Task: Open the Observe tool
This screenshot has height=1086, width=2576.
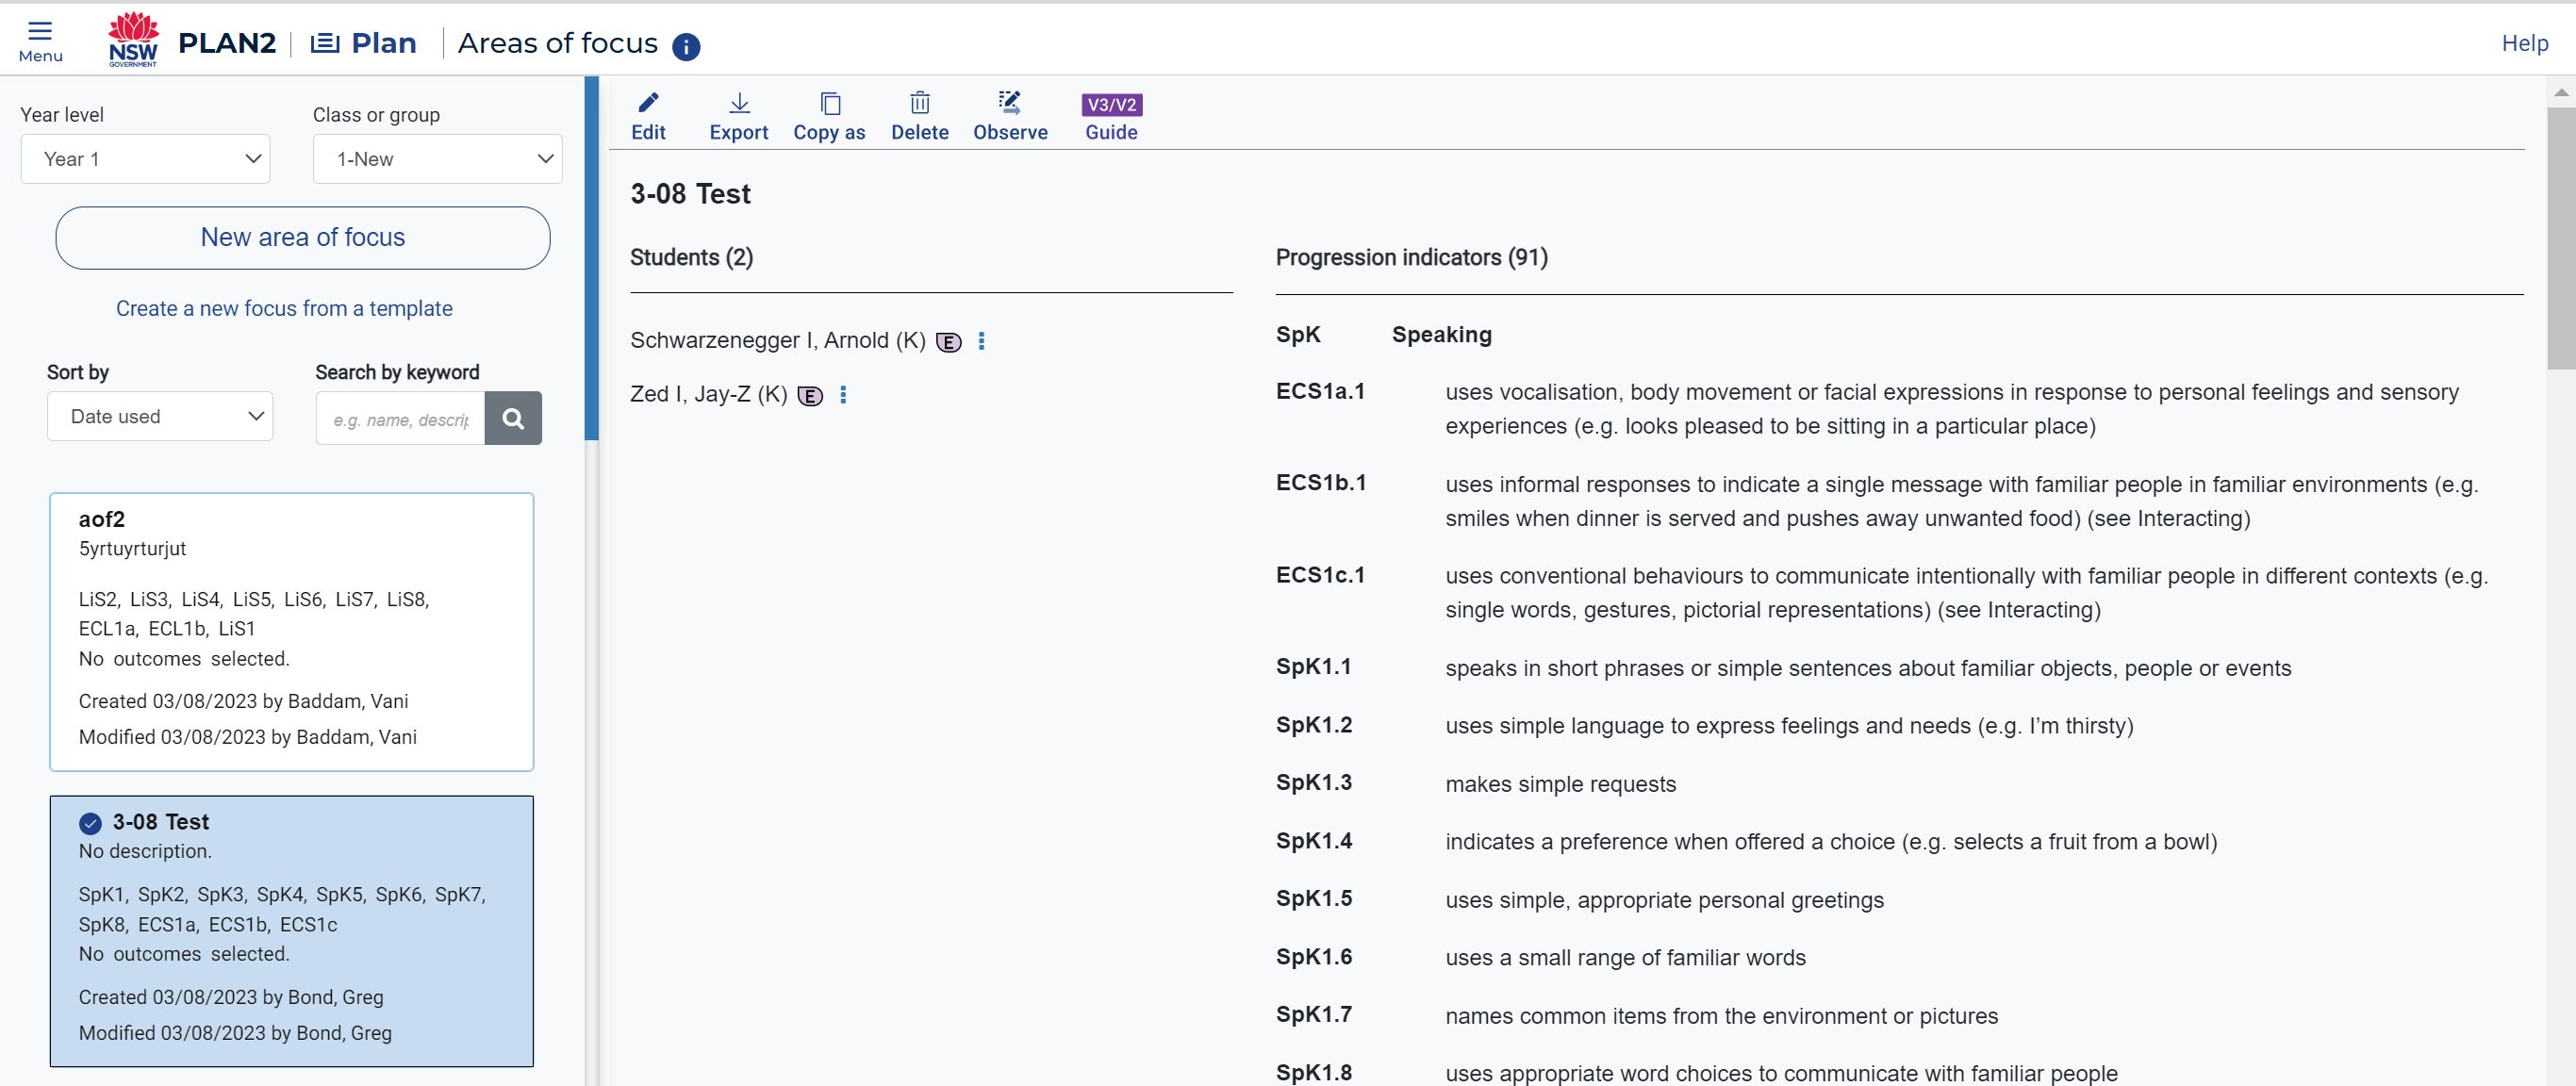Action: click(1010, 115)
